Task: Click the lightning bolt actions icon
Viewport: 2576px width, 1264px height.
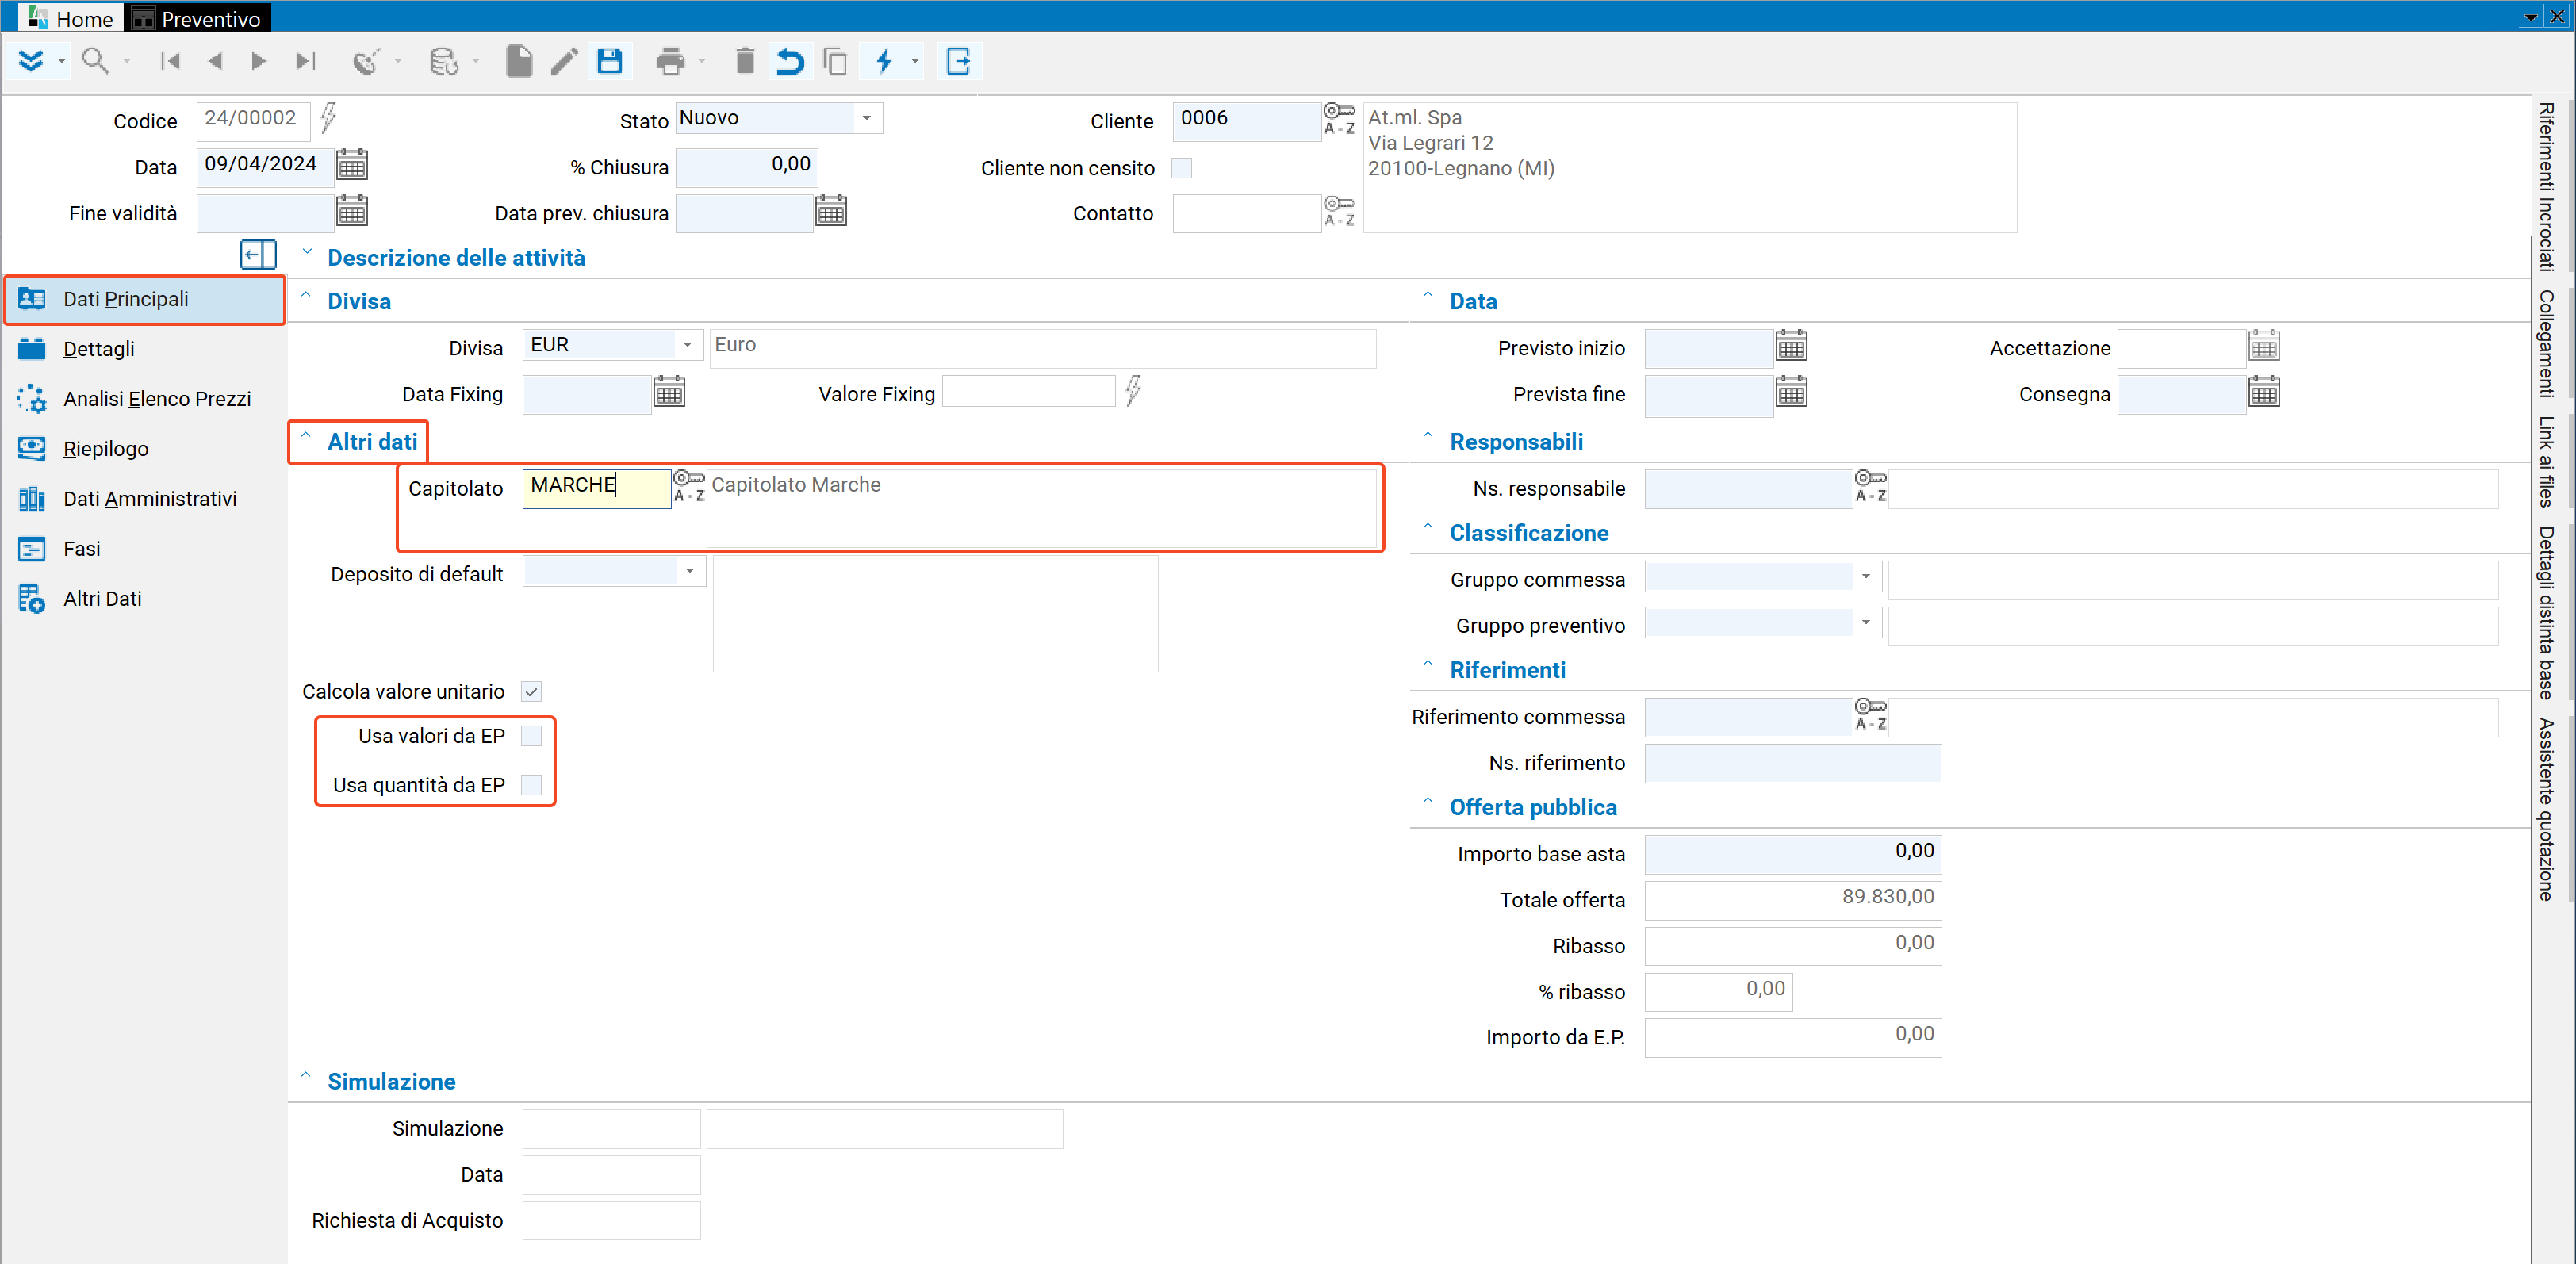Action: tap(884, 61)
